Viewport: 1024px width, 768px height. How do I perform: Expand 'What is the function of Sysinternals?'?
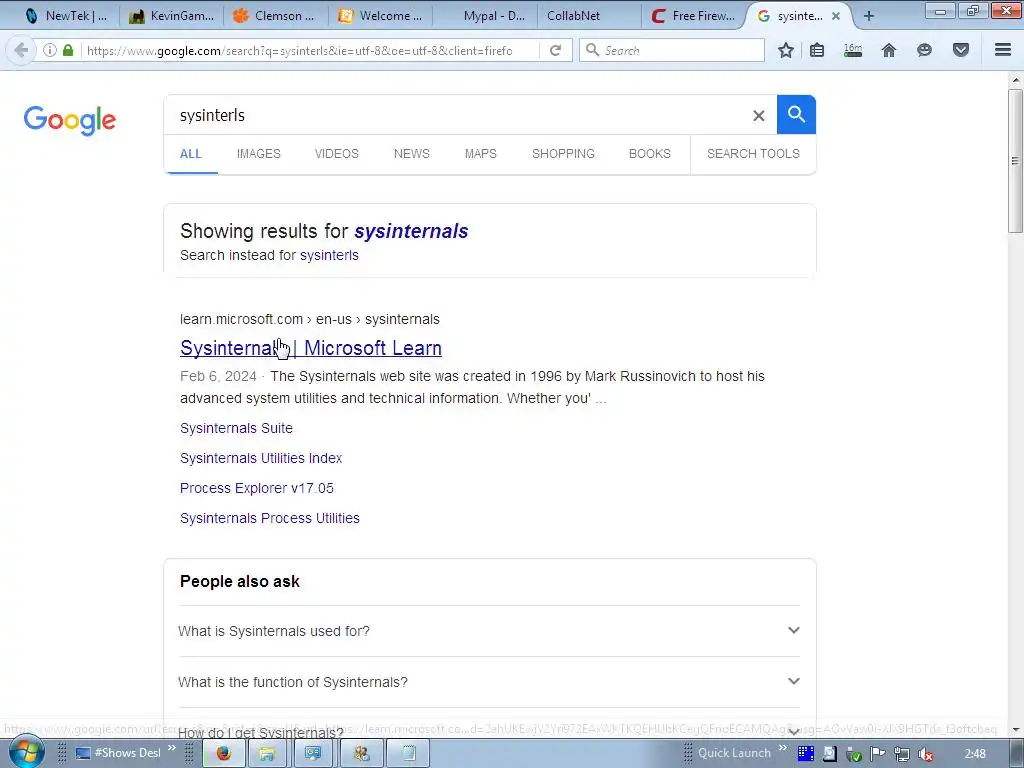pyautogui.click(x=489, y=682)
